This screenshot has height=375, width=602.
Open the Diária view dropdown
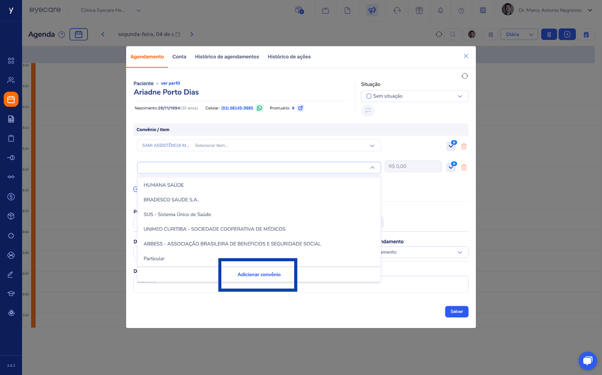click(518, 35)
